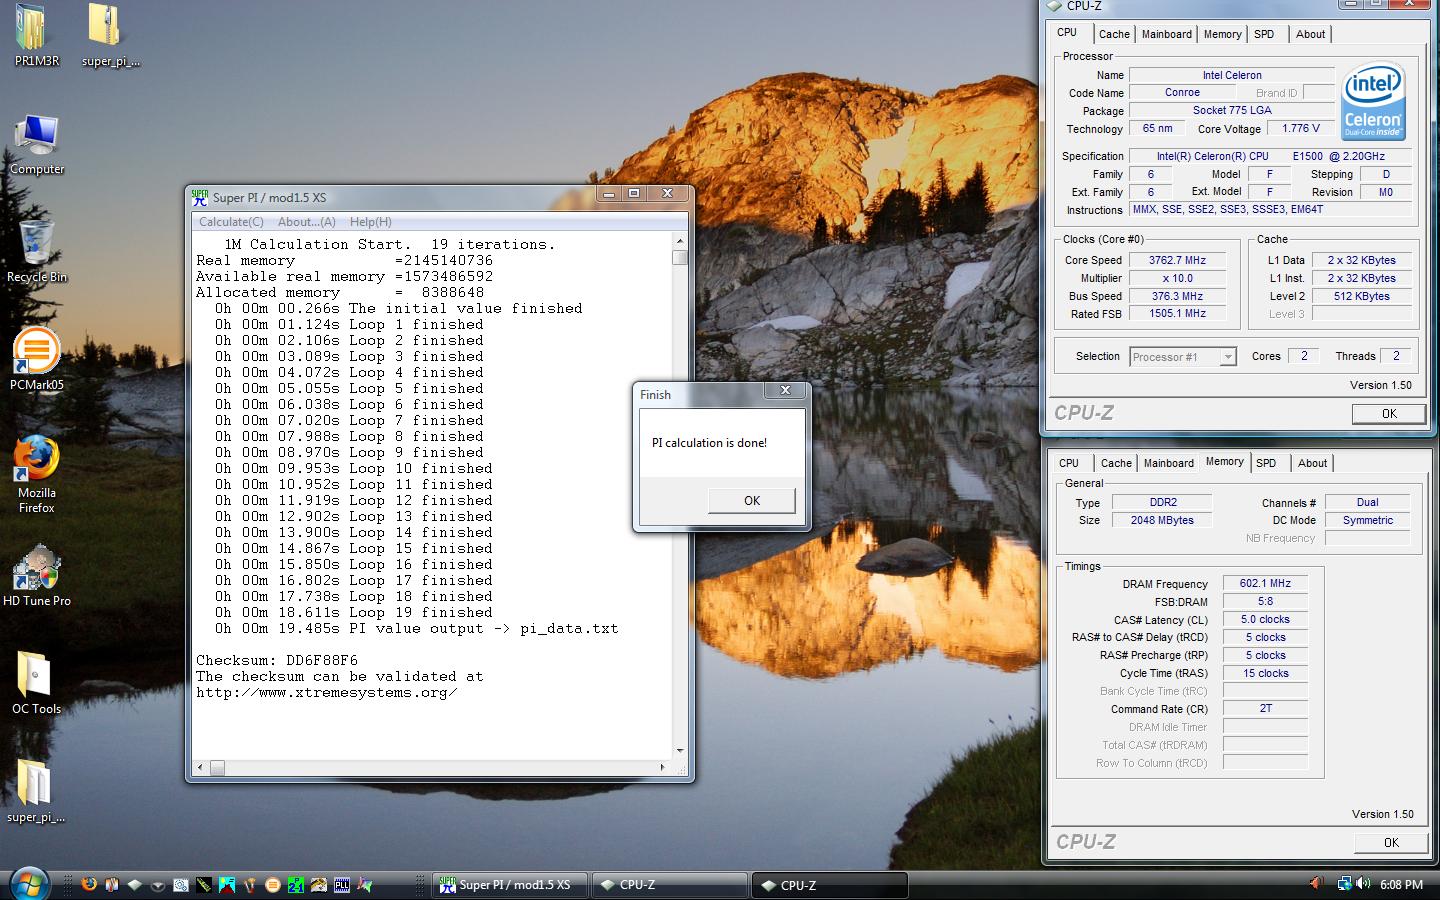Click OK in upper CPU-Z window
Image resolution: width=1440 pixels, height=900 pixels.
pos(1389,413)
